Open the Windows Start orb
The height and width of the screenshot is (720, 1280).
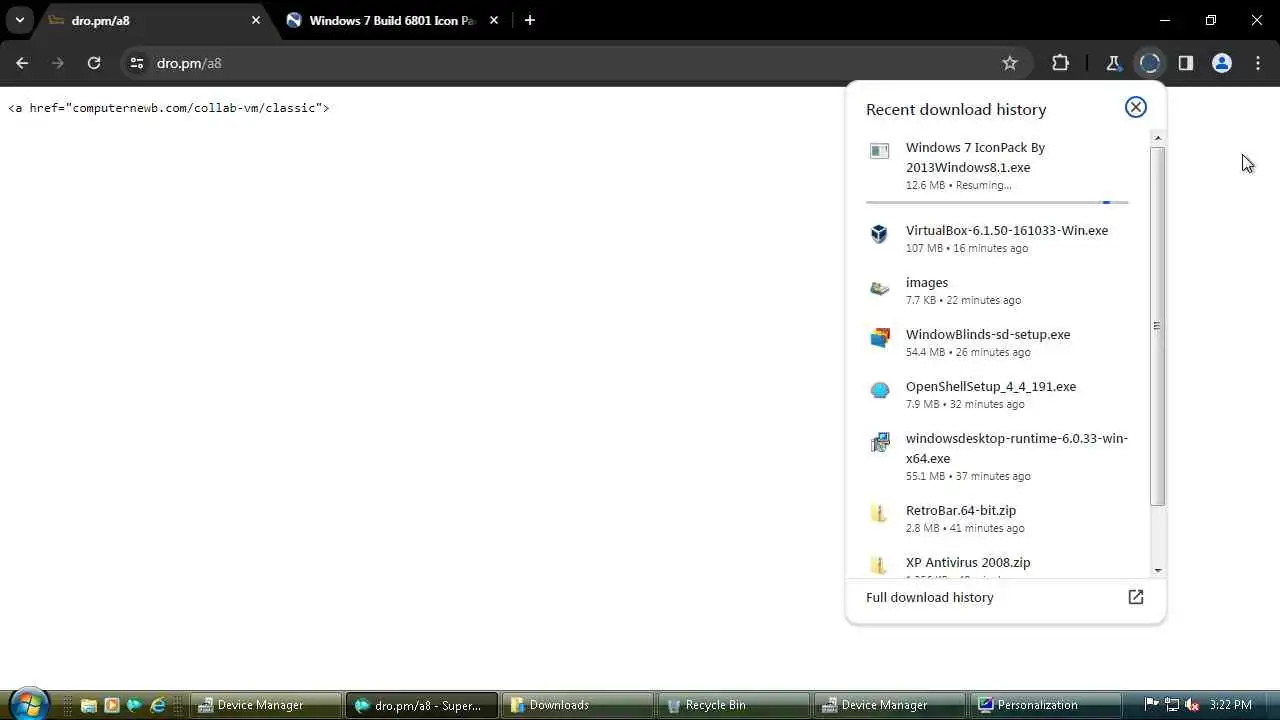28,704
